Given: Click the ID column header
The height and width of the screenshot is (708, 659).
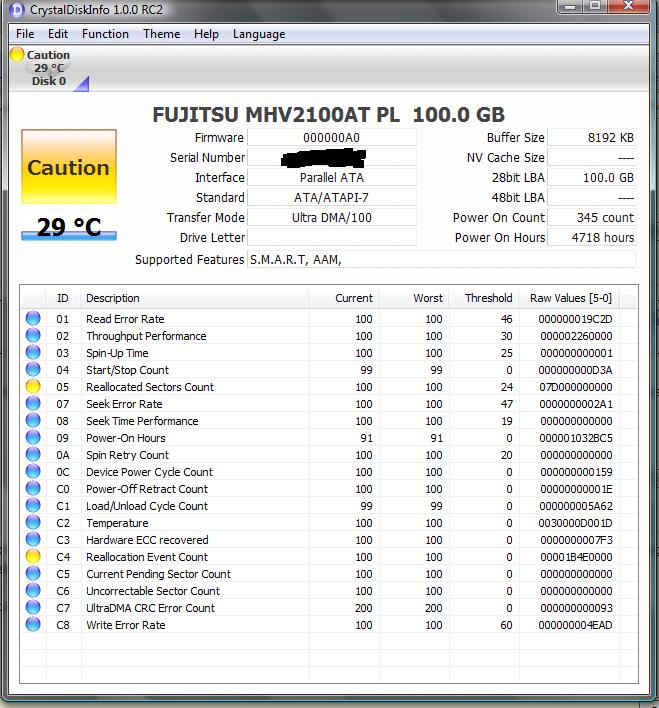Looking at the screenshot, I should click(x=63, y=298).
